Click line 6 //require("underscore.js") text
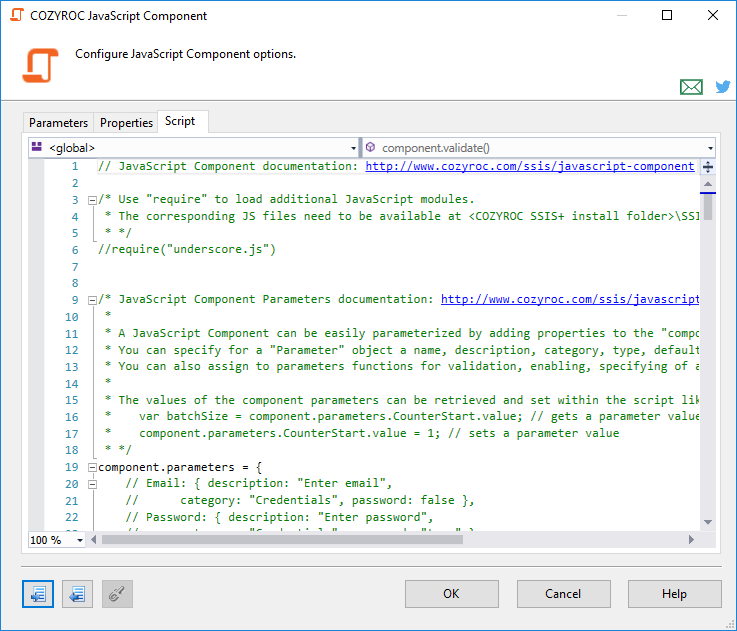Image resolution: width=737 pixels, height=631 pixels. point(187,249)
